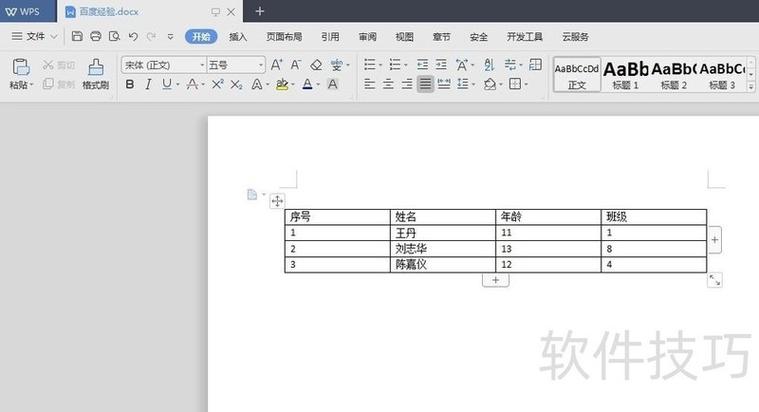Undo the last action
This screenshot has height=412, width=759.
[x=133, y=36]
